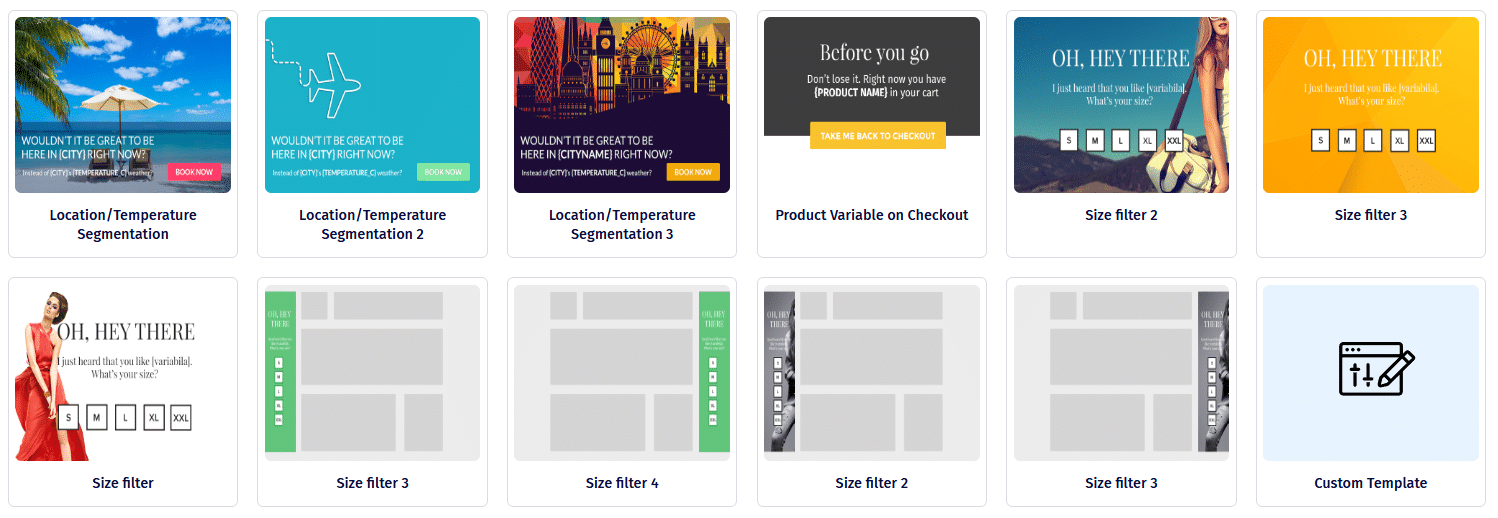
Task: Choose the green left sidebar Size filter 3
Action: click(372, 373)
